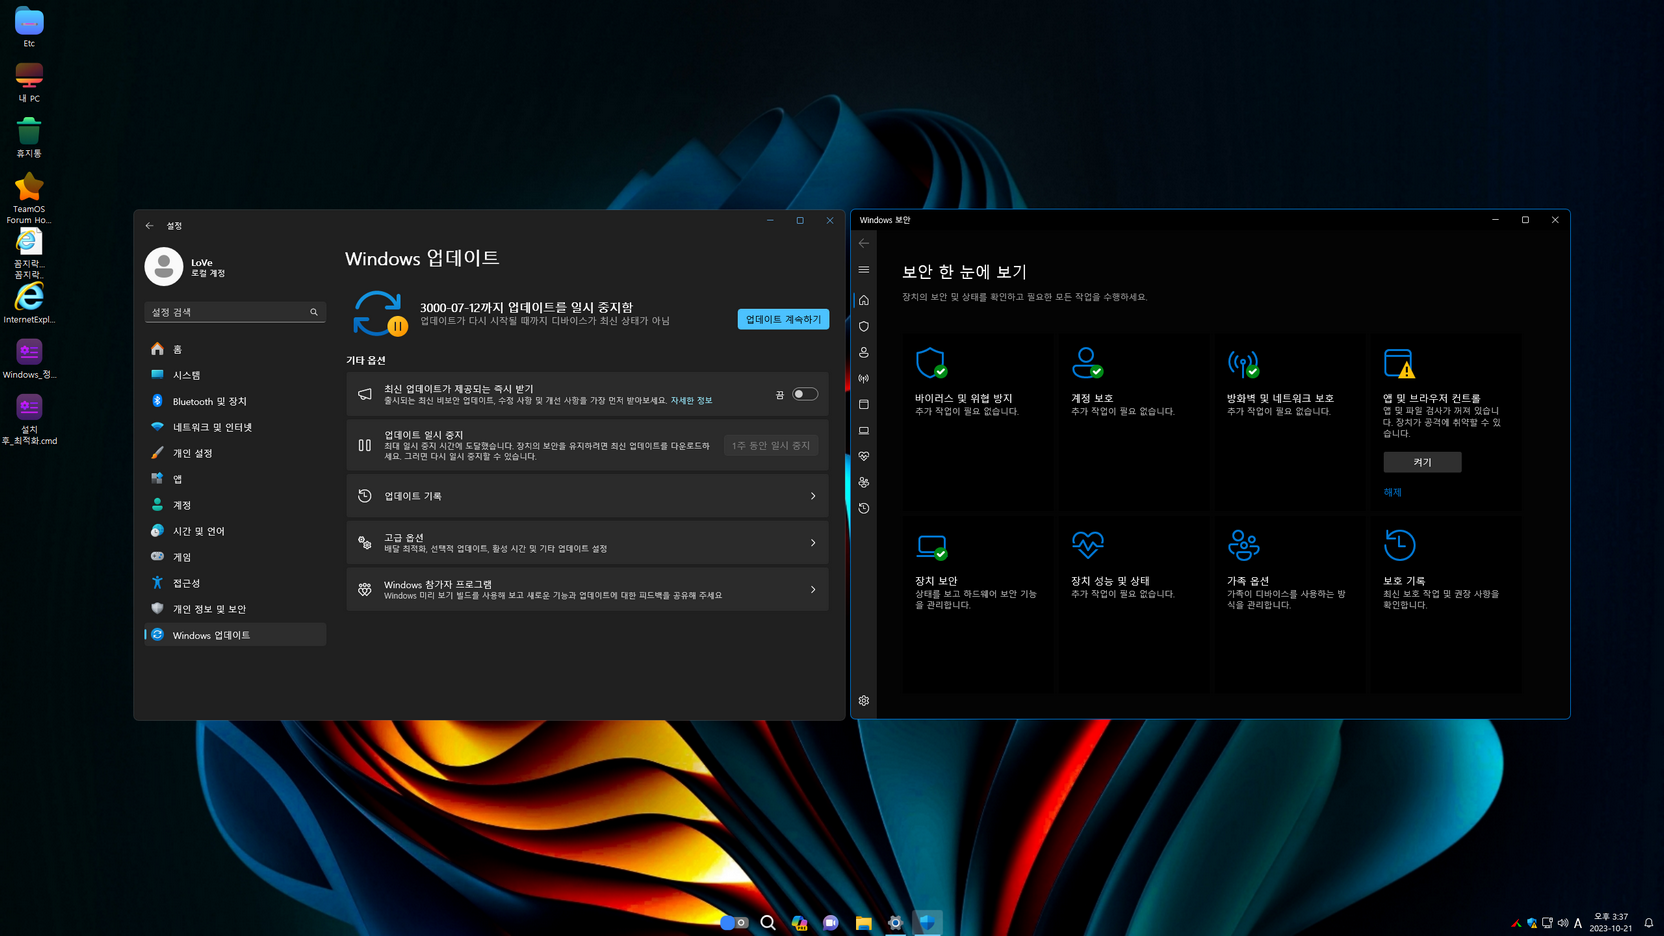The height and width of the screenshot is (936, 1664).
Task: Click search magnifier icon in 설정 검색 box
Action: [x=314, y=312]
